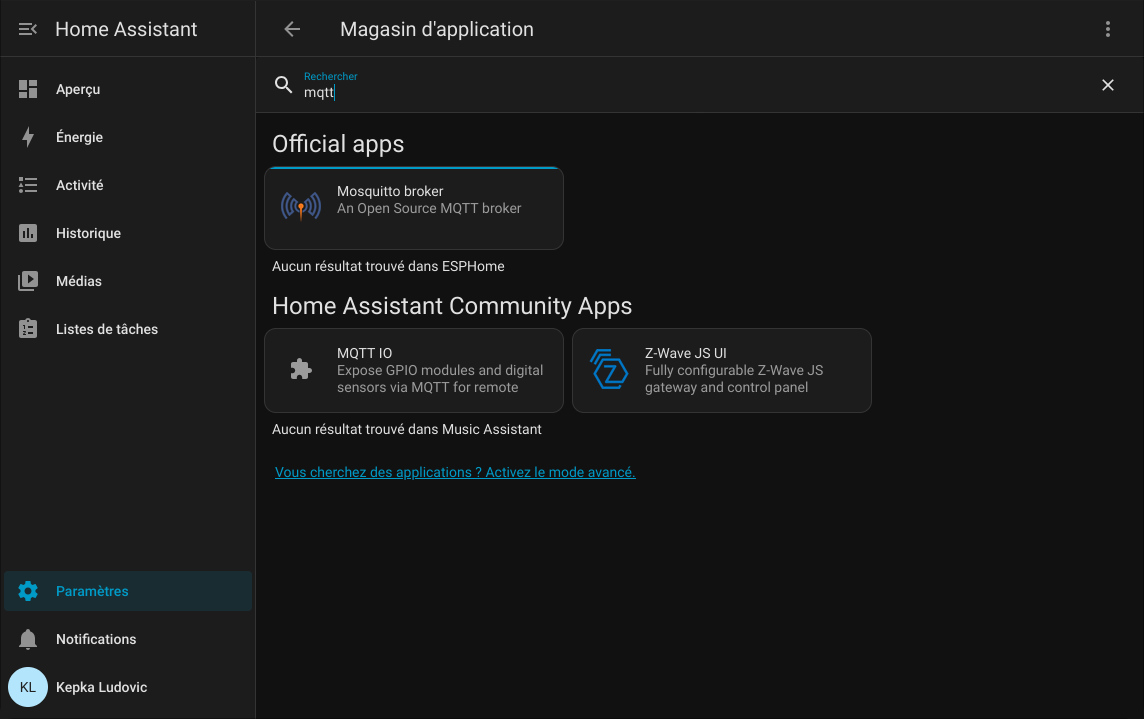
Task: Click the back arrow in the header
Action: [x=292, y=29]
